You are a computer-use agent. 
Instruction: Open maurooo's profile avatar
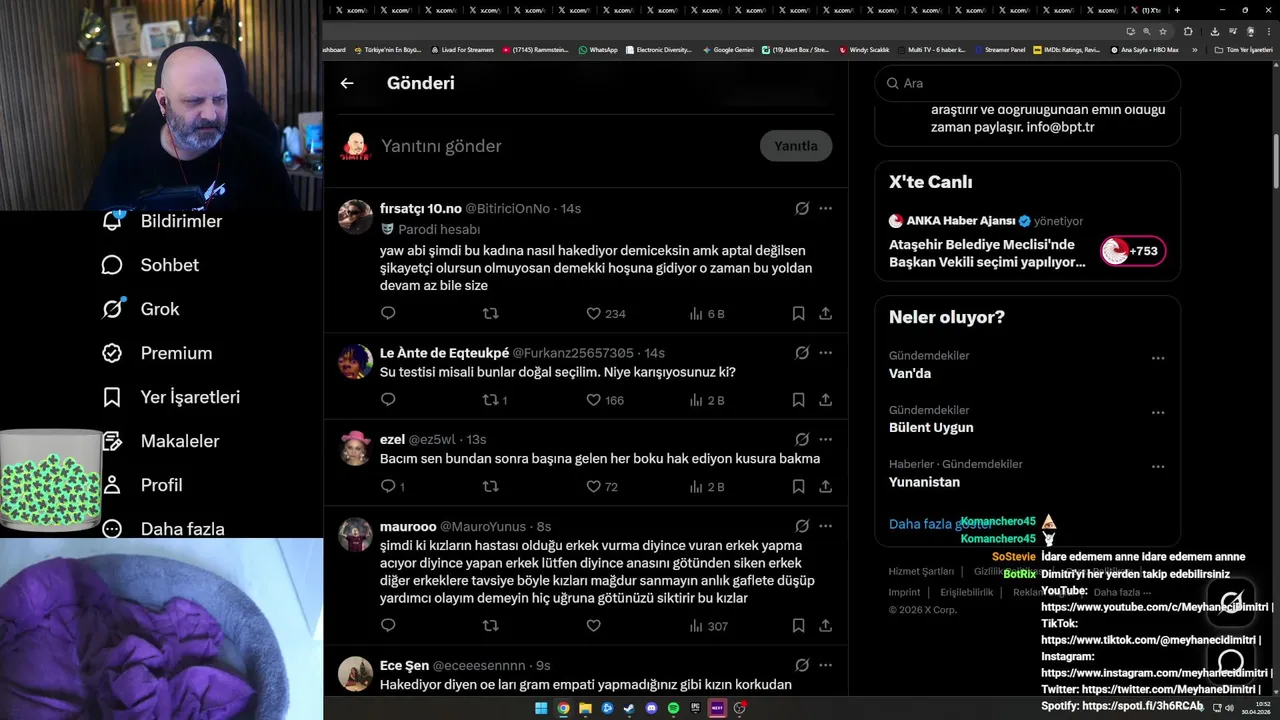(355, 534)
